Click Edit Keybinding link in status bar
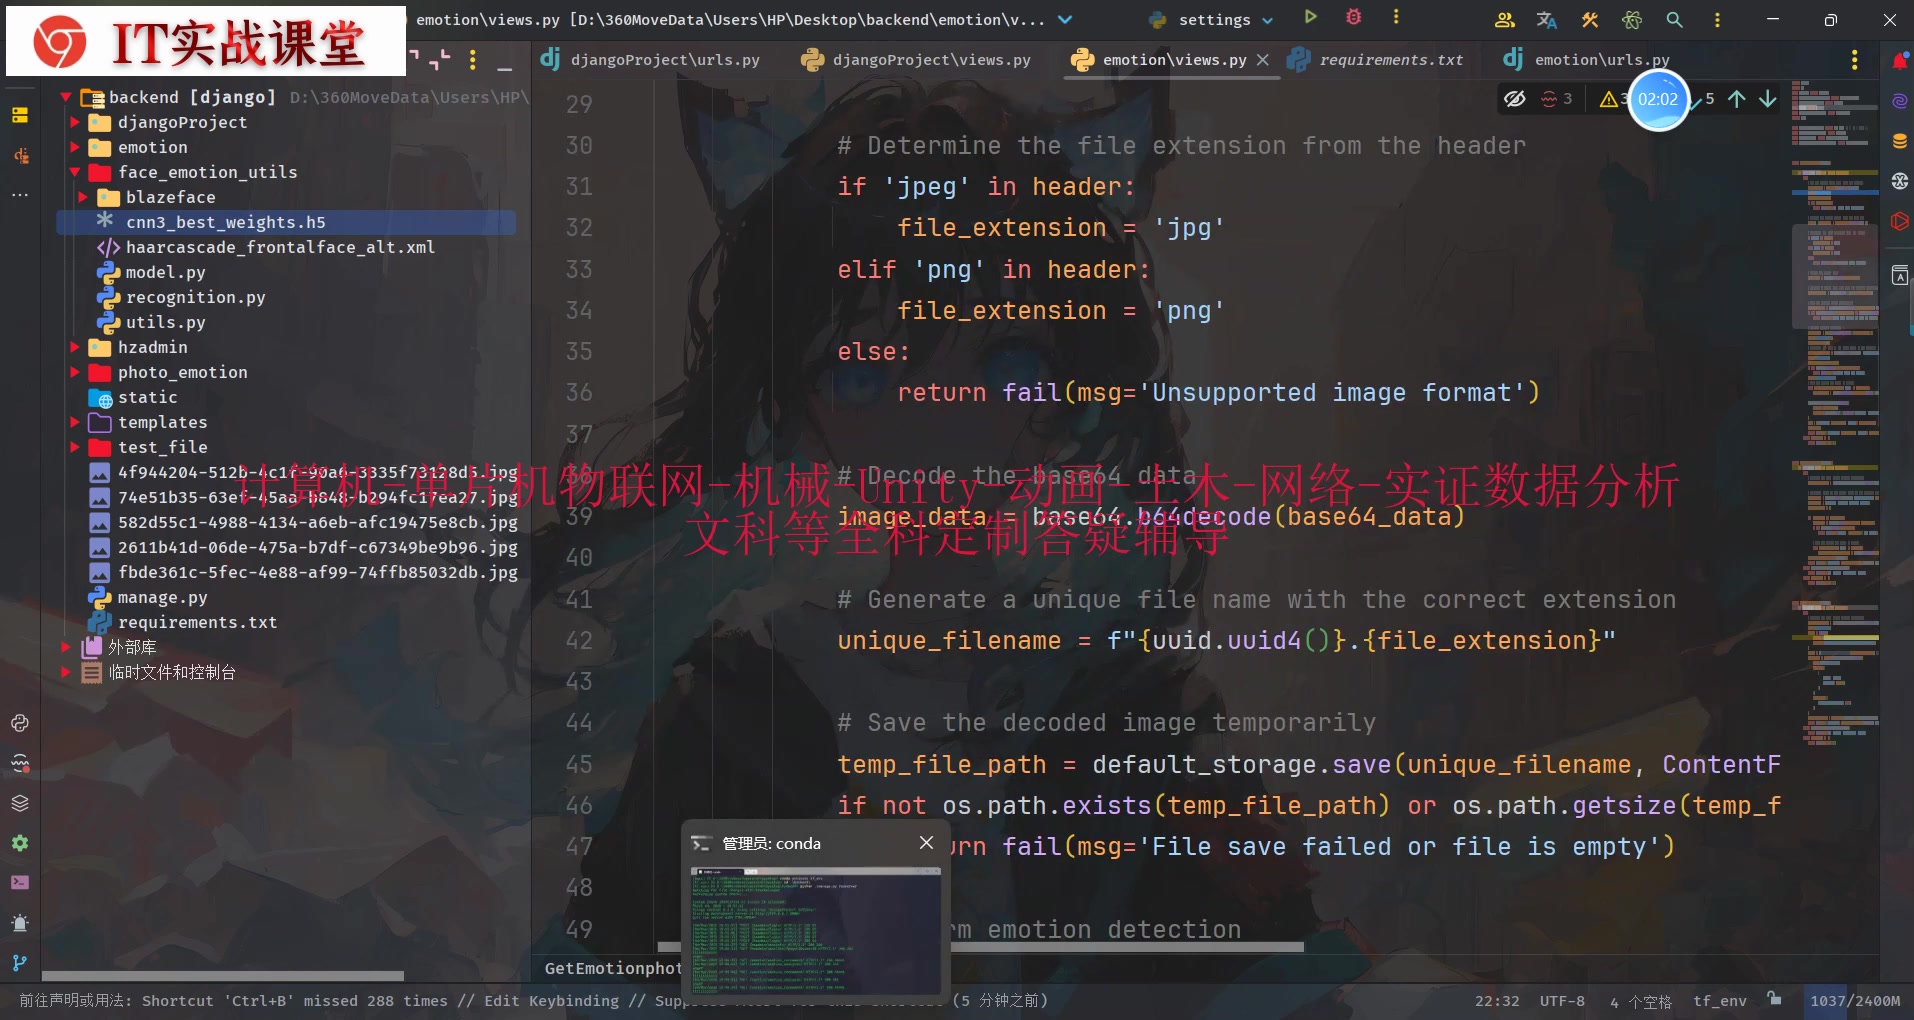This screenshot has height=1020, width=1914. click(551, 1001)
